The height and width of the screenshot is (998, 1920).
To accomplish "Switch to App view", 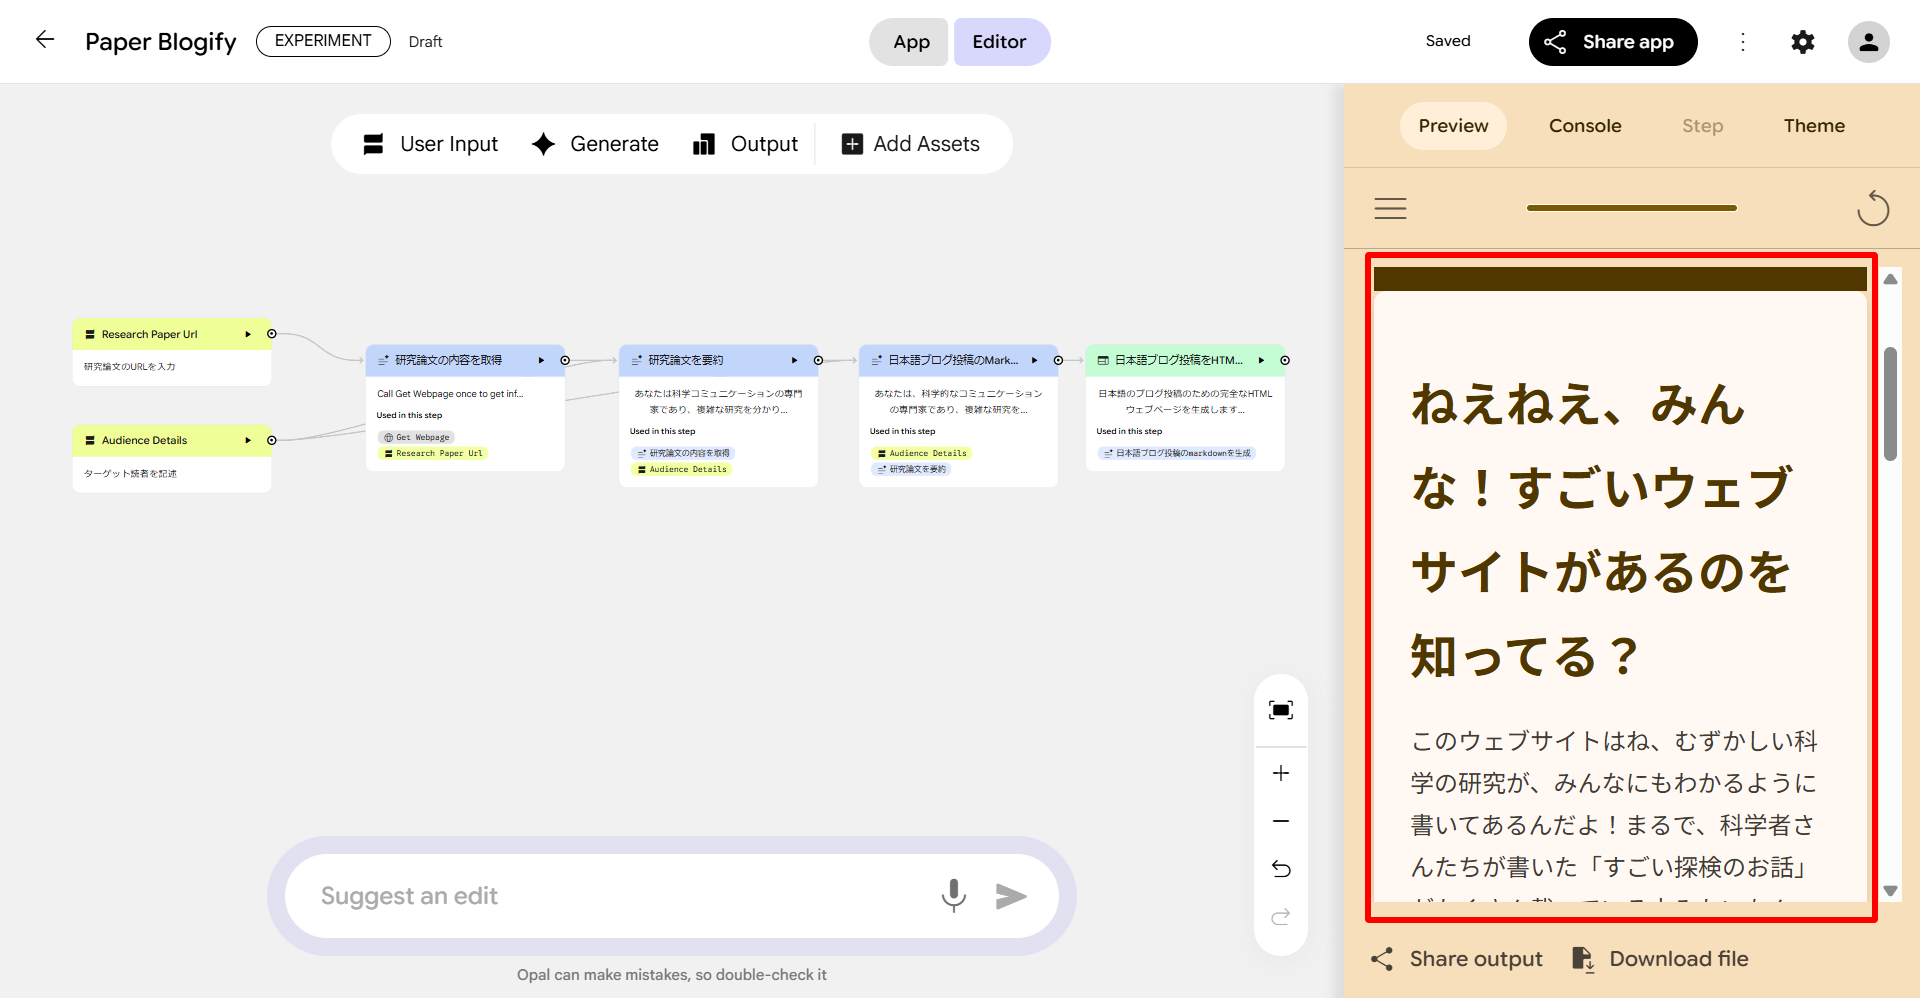I will [910, 42].
